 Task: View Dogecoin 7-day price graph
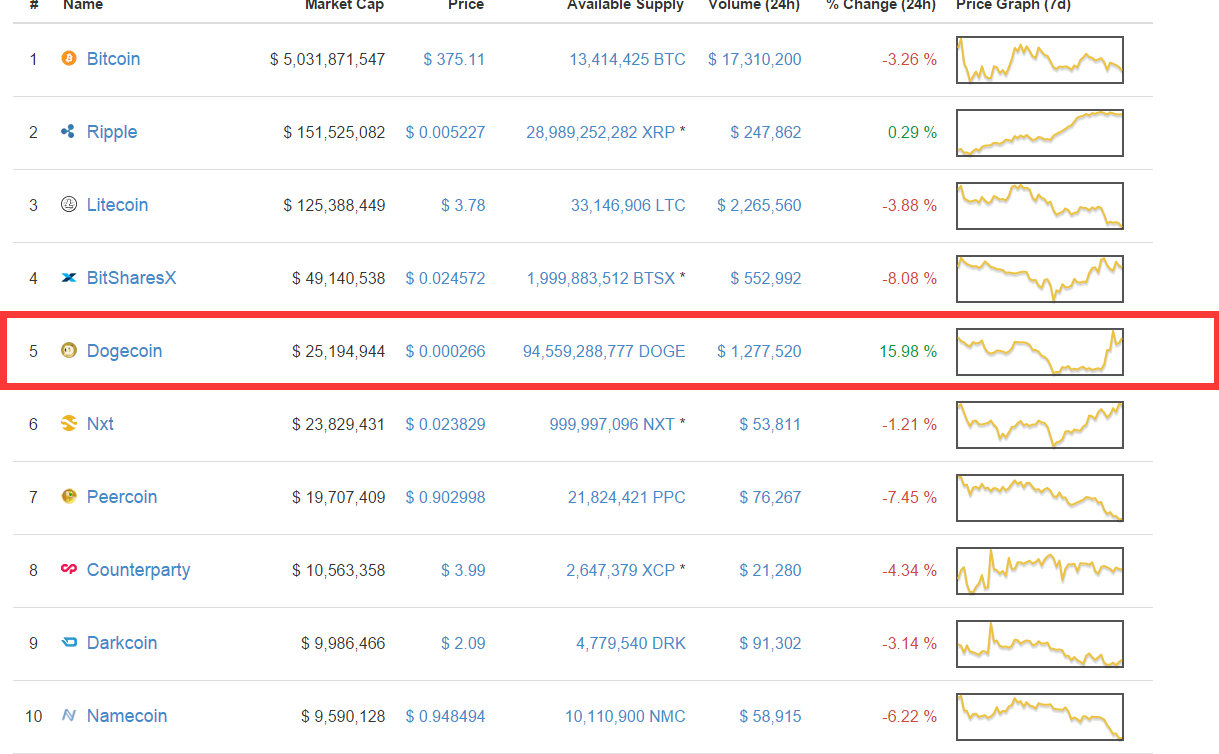[x=1040, y=352]
